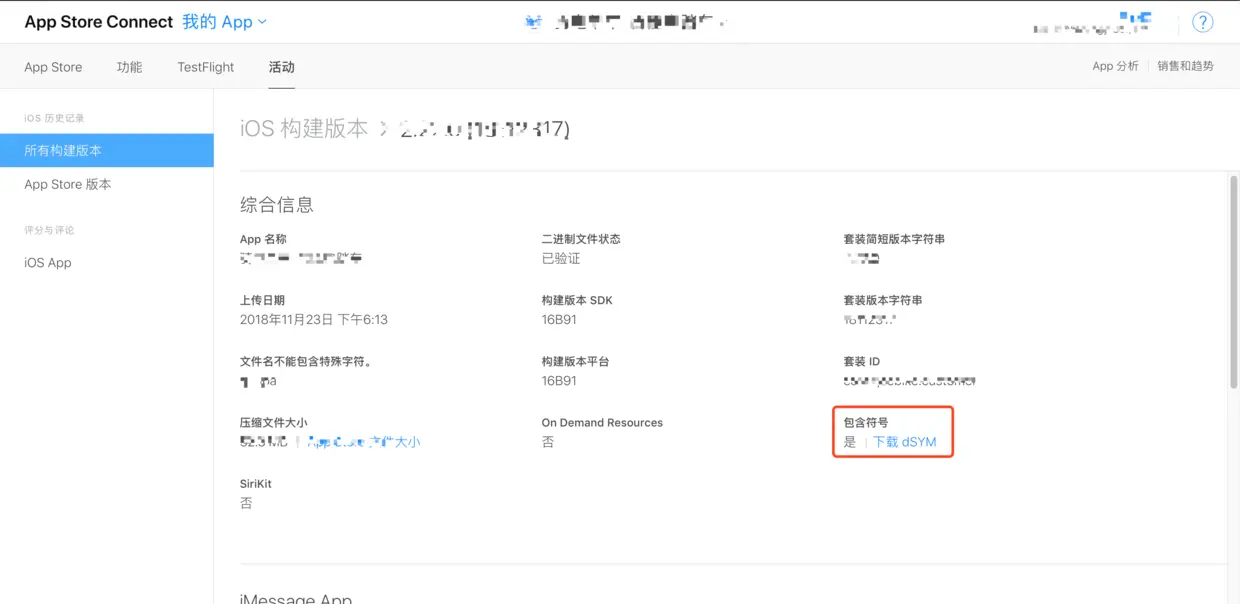
Task: Click the 套装 ID label
Action: [862, 362]
